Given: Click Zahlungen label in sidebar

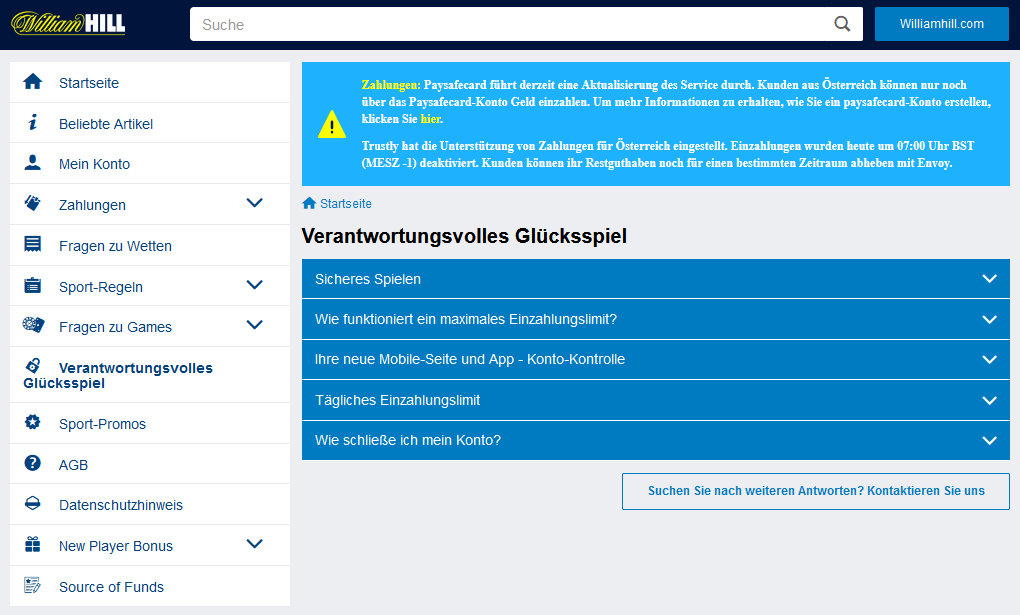Looking at the screenshot, I should 92,205.
